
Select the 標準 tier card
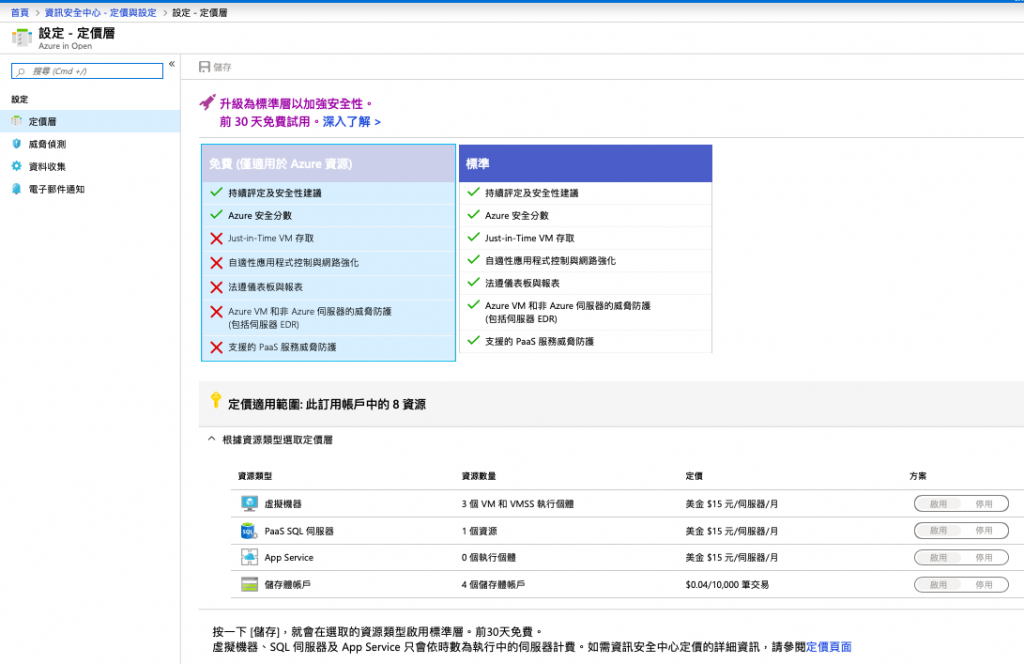point(586,249)
